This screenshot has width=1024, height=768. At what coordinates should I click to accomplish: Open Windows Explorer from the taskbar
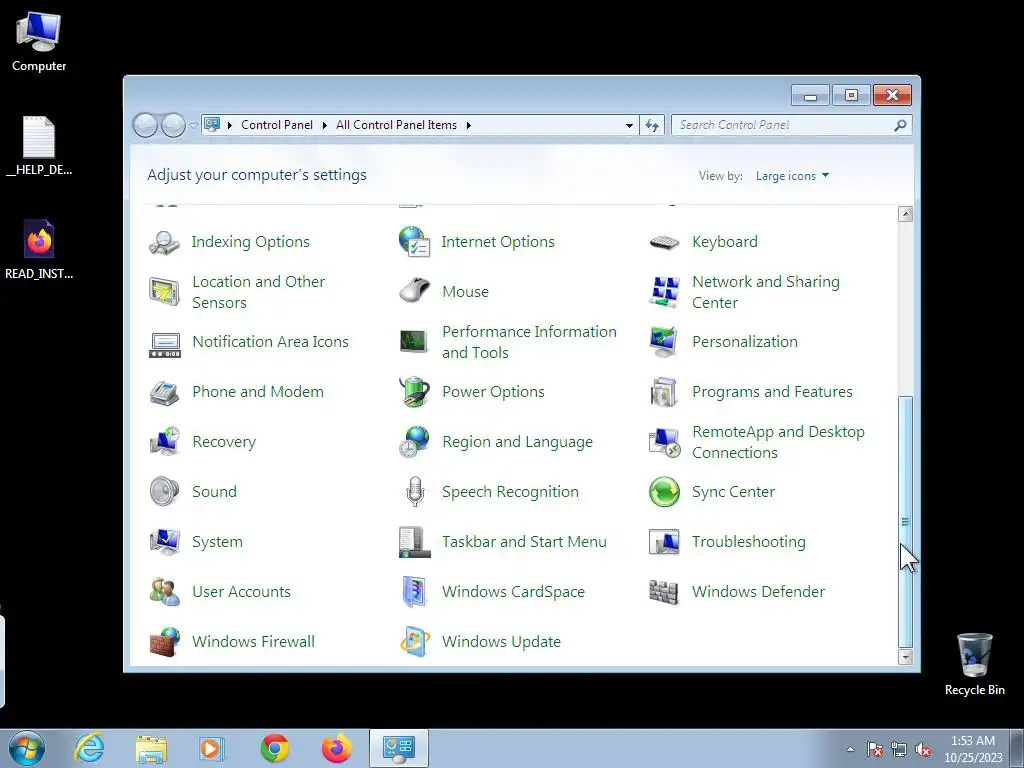(151, 749)
